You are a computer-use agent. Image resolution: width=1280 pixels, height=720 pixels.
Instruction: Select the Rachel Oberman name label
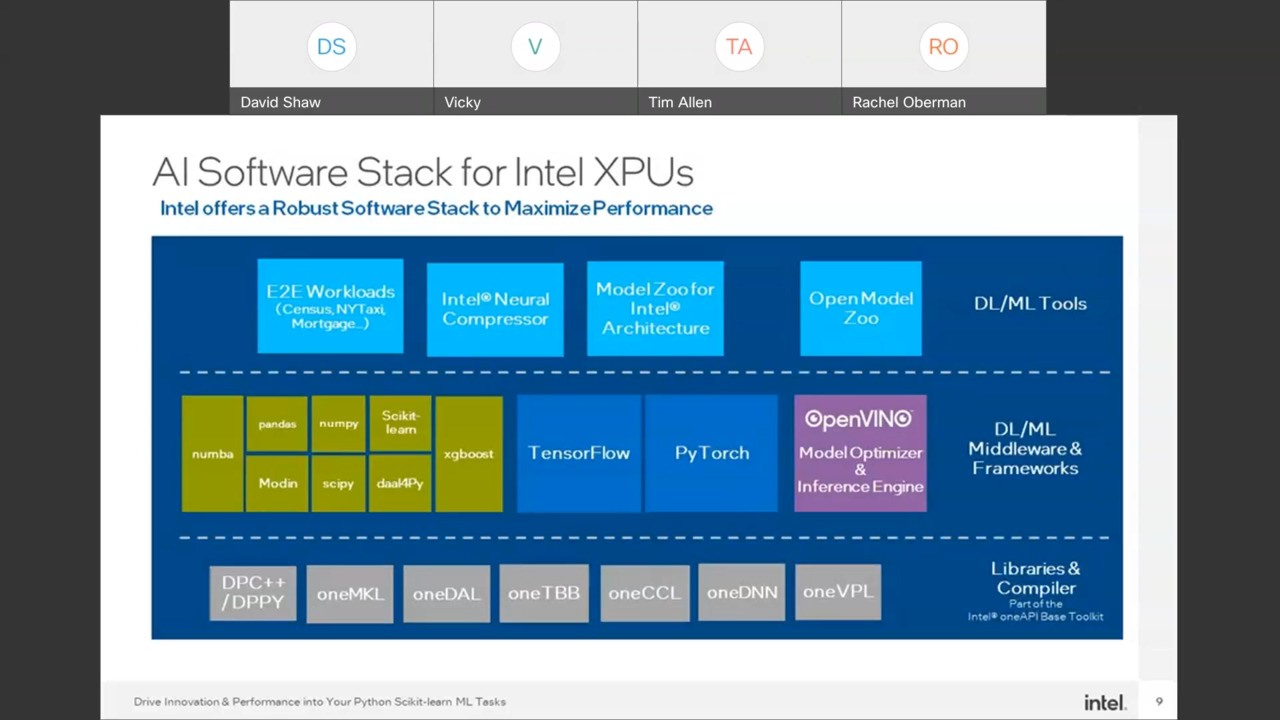(x=909, y=102)
